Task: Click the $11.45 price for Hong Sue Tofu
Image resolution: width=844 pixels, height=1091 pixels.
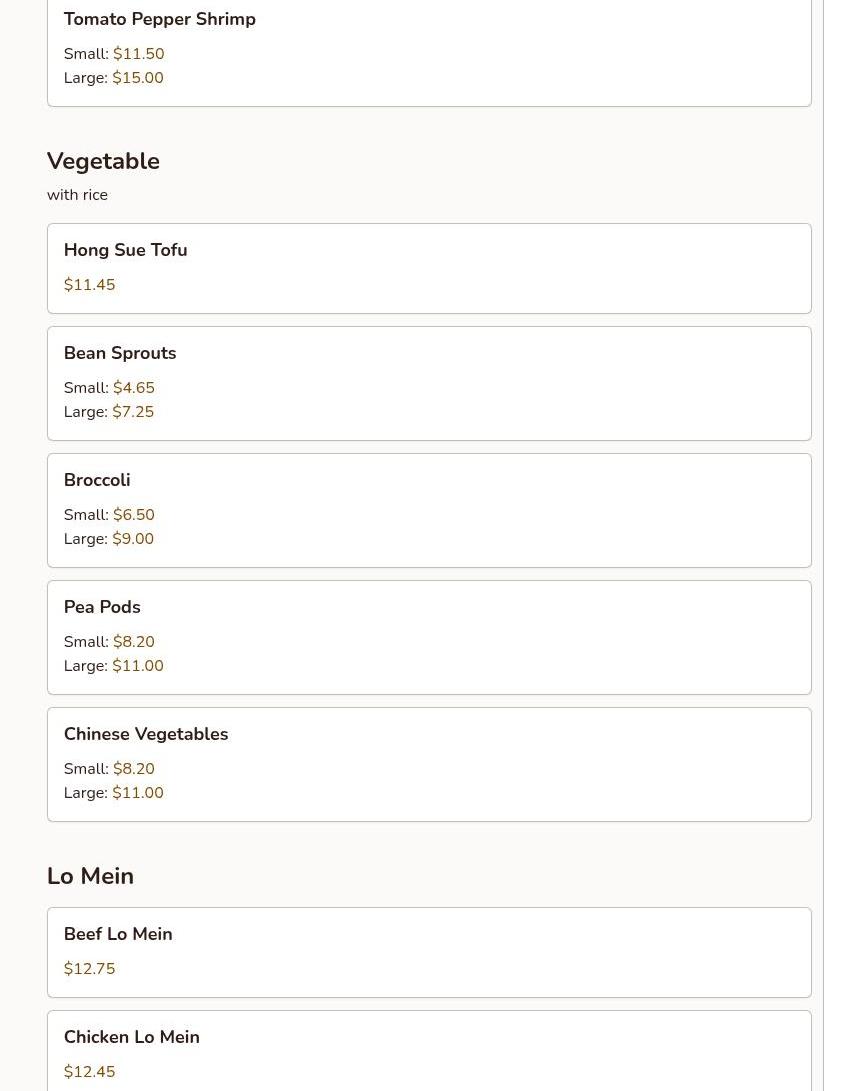Action: [x=89, y=285]
